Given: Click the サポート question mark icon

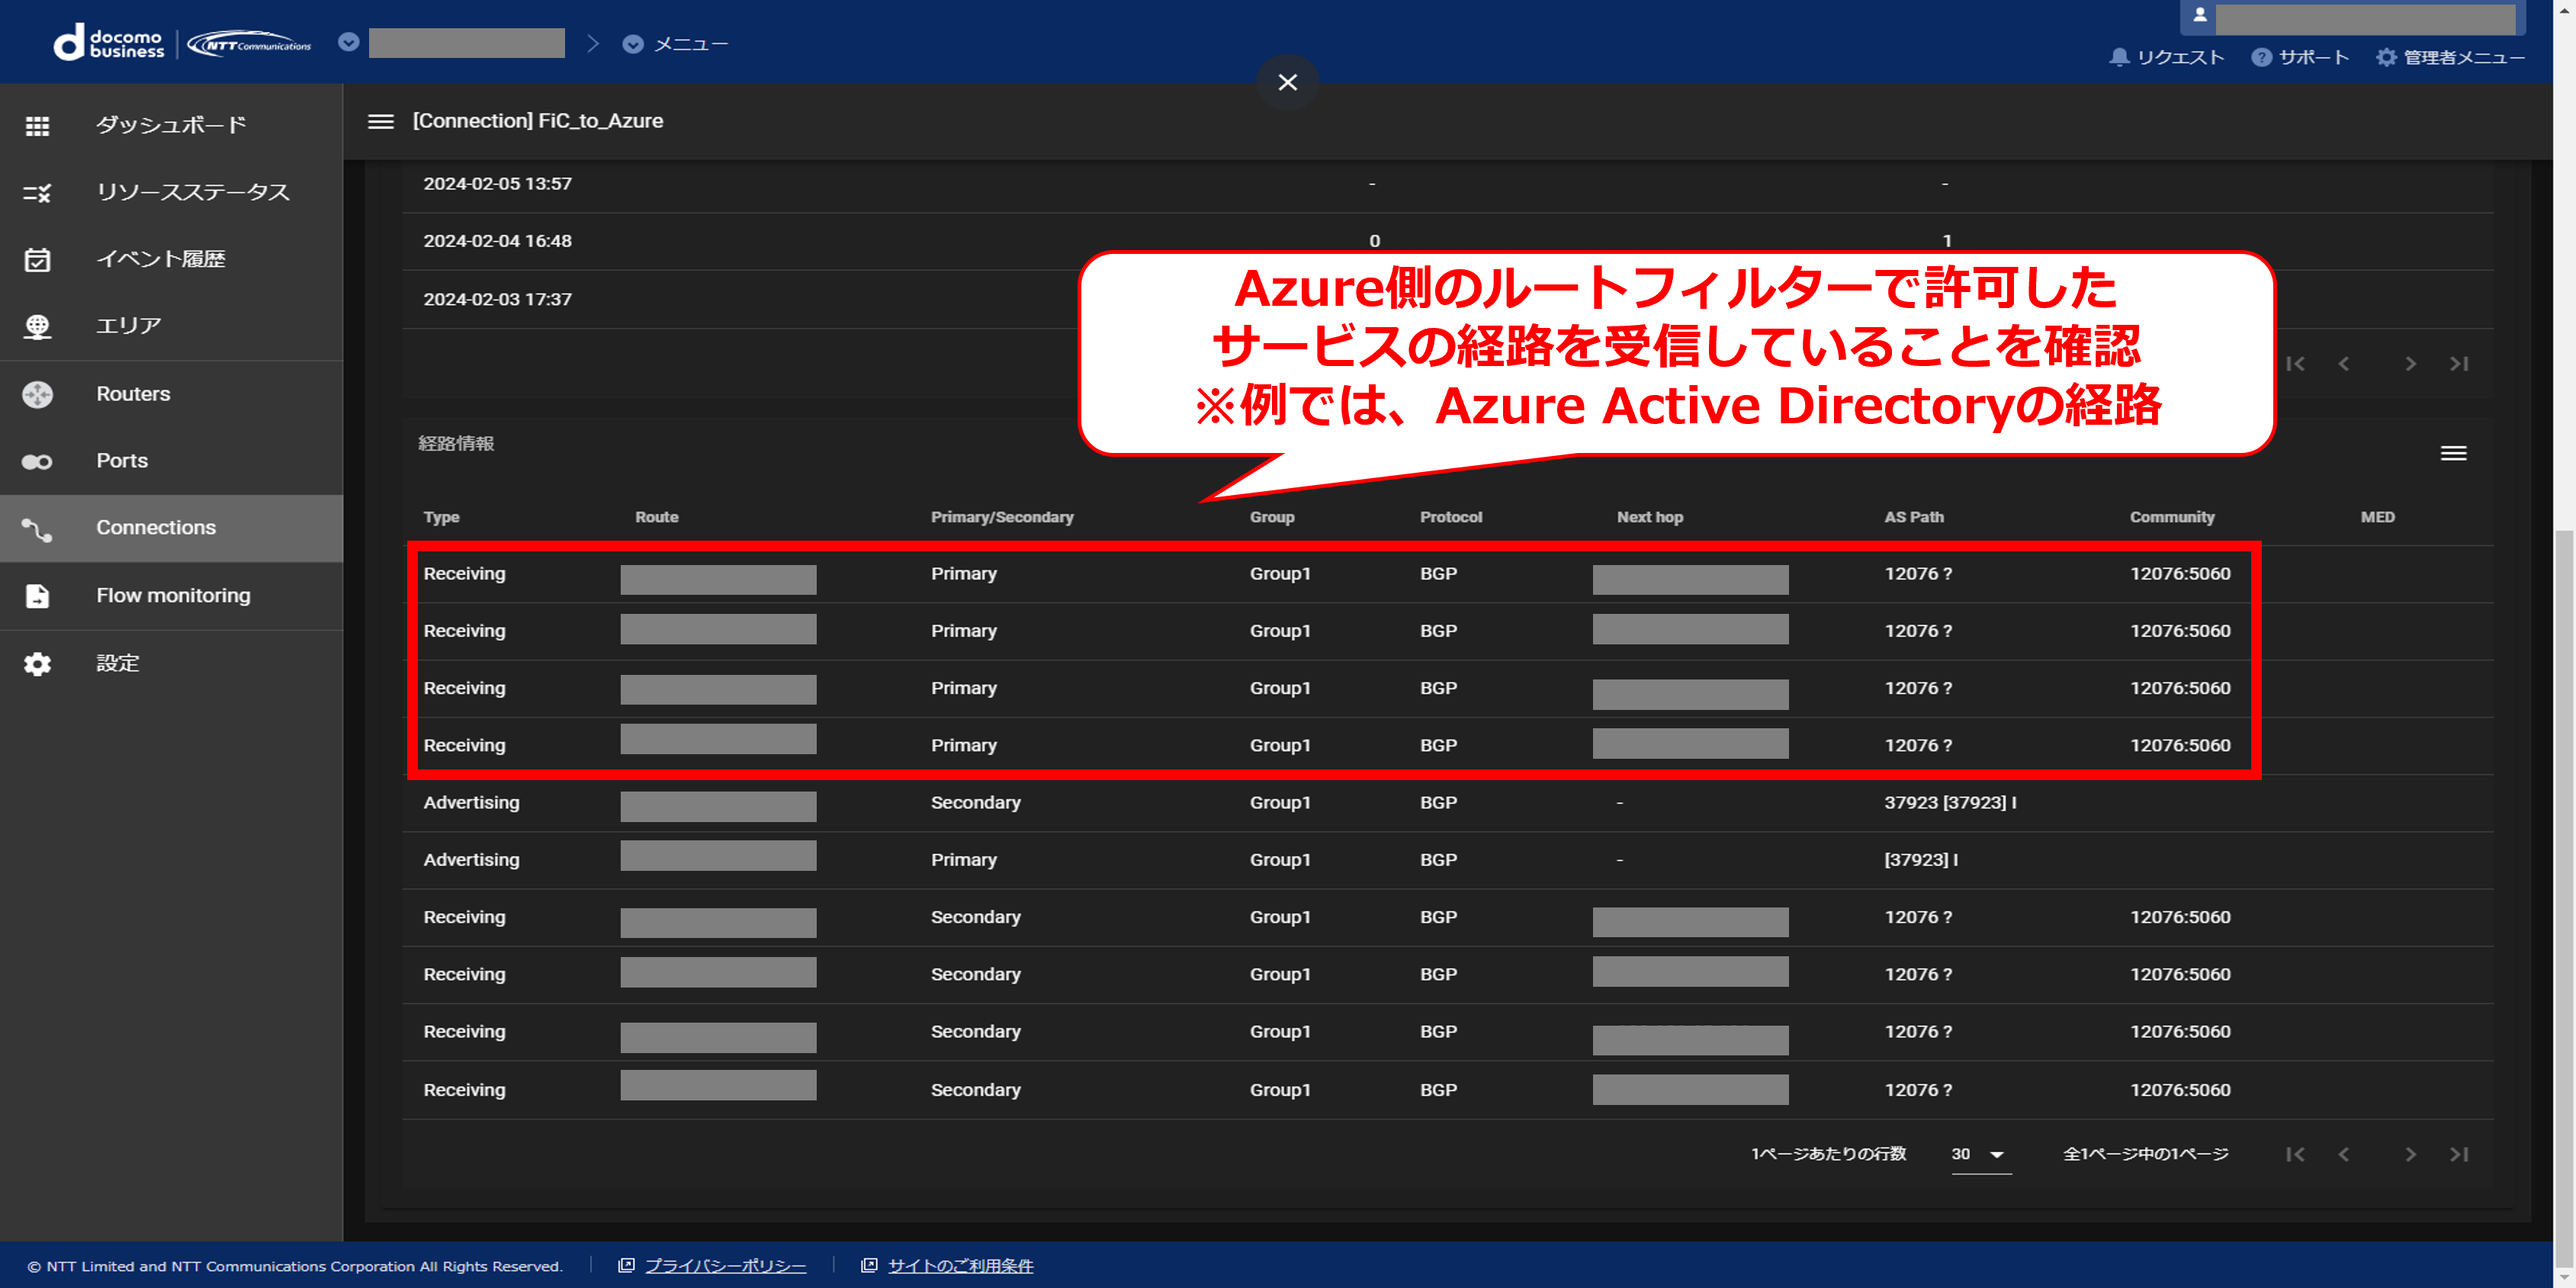Looking at the screenshot, I should click(2261, 57).
